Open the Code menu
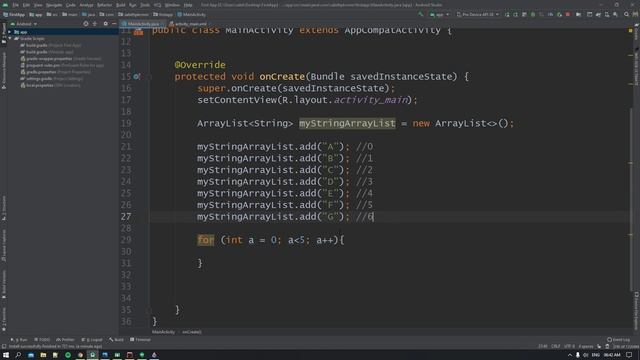This screenshot has width=640, height=360. [x=71, y=5]
